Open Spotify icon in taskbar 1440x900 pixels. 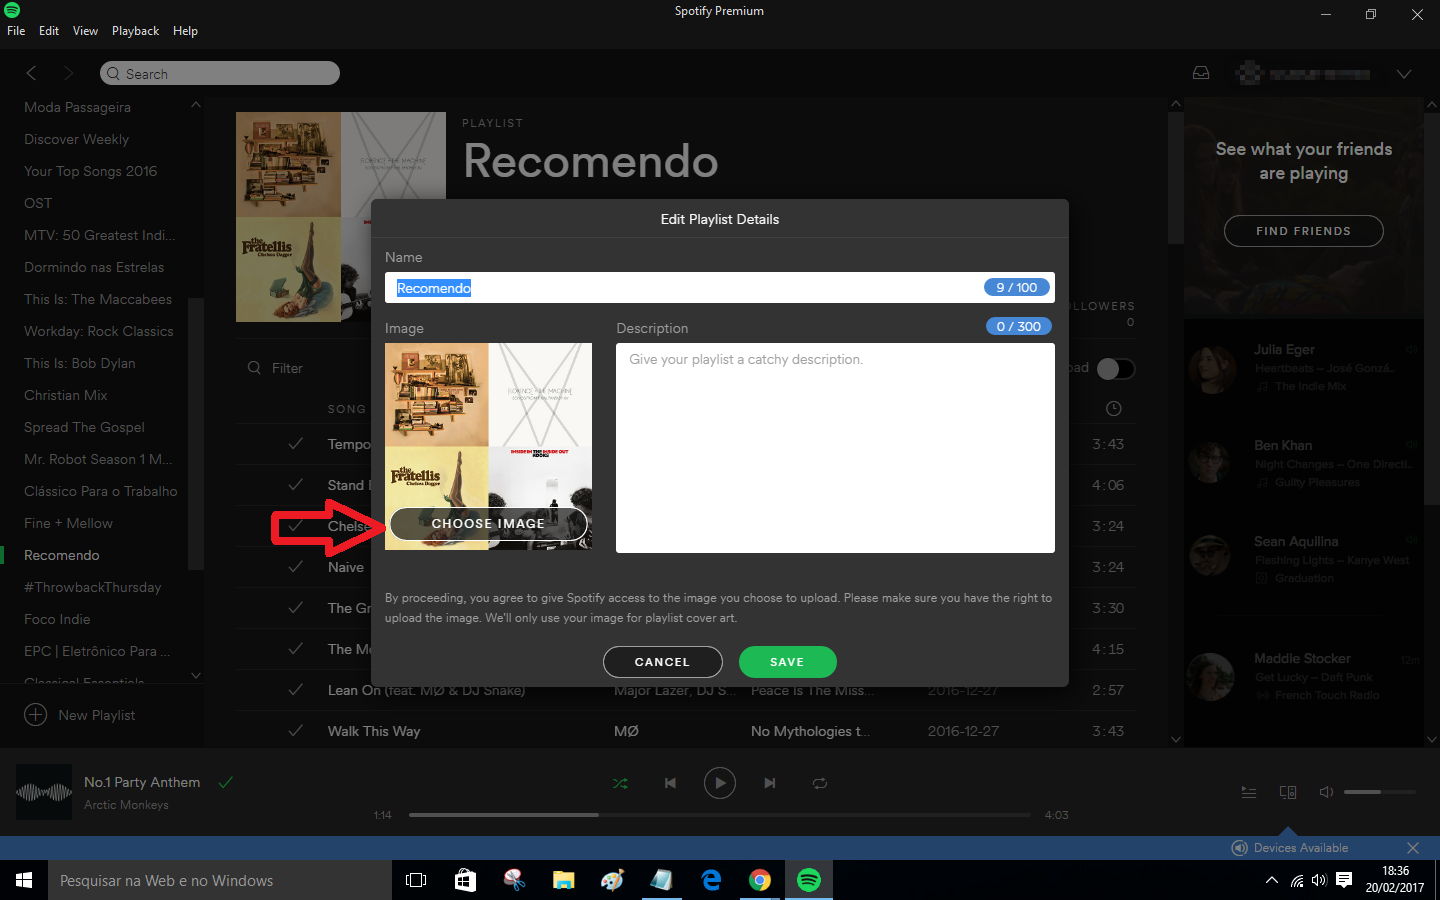coord(809,880)
